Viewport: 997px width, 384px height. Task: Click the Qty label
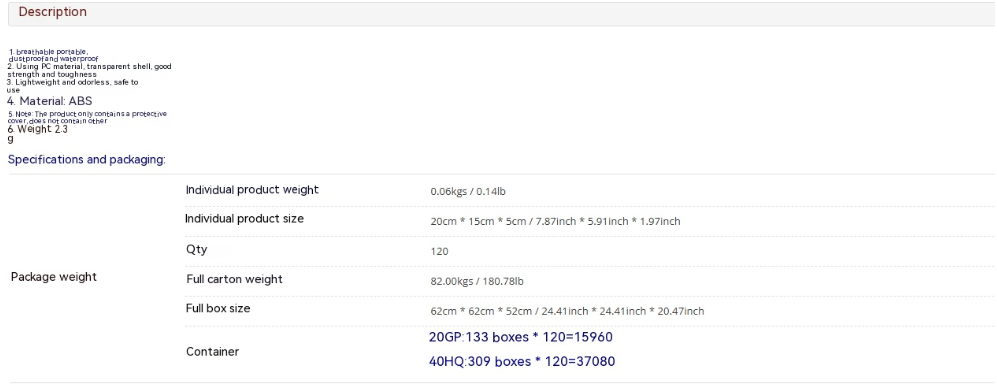tap(196, 249)
